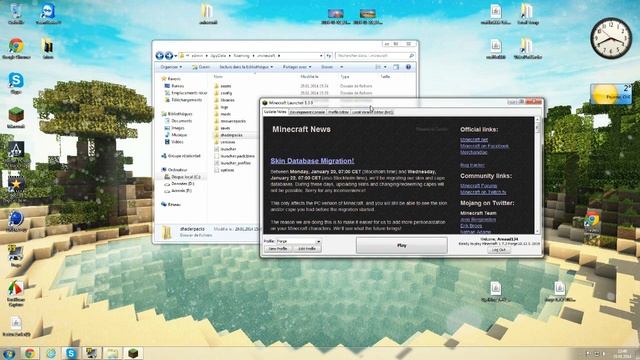The width and height of the screenshot is (640, 360).
Task: Open the Organiser menu in Explorer
Action: (171, 67)
